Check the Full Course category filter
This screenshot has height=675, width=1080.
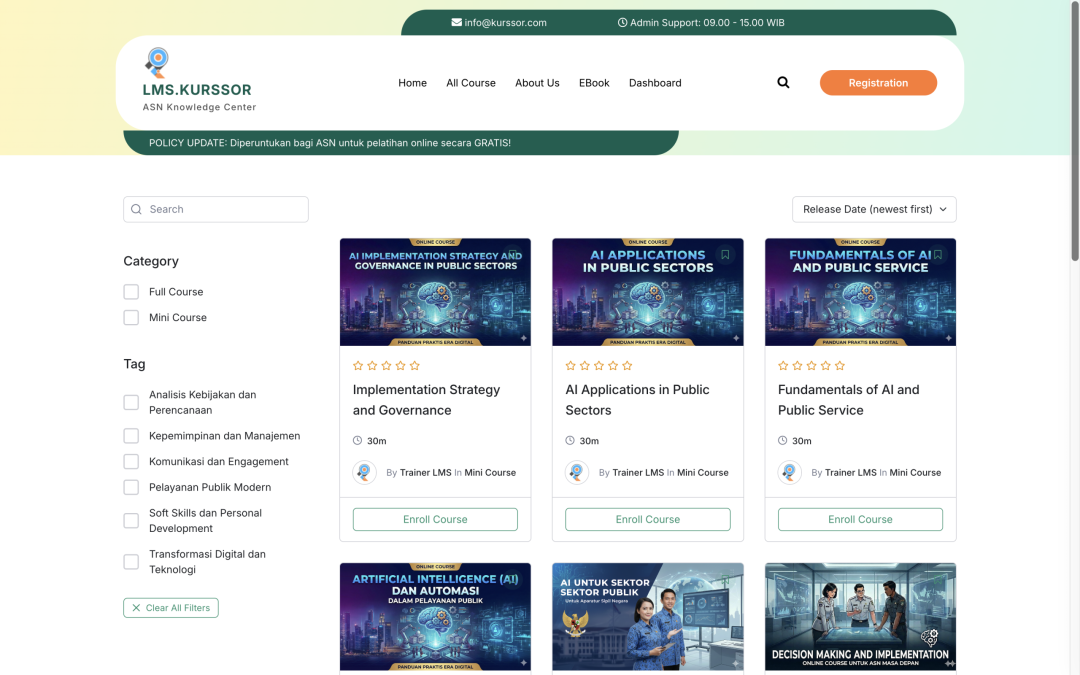pyautogui.click(x=131, y=292)
